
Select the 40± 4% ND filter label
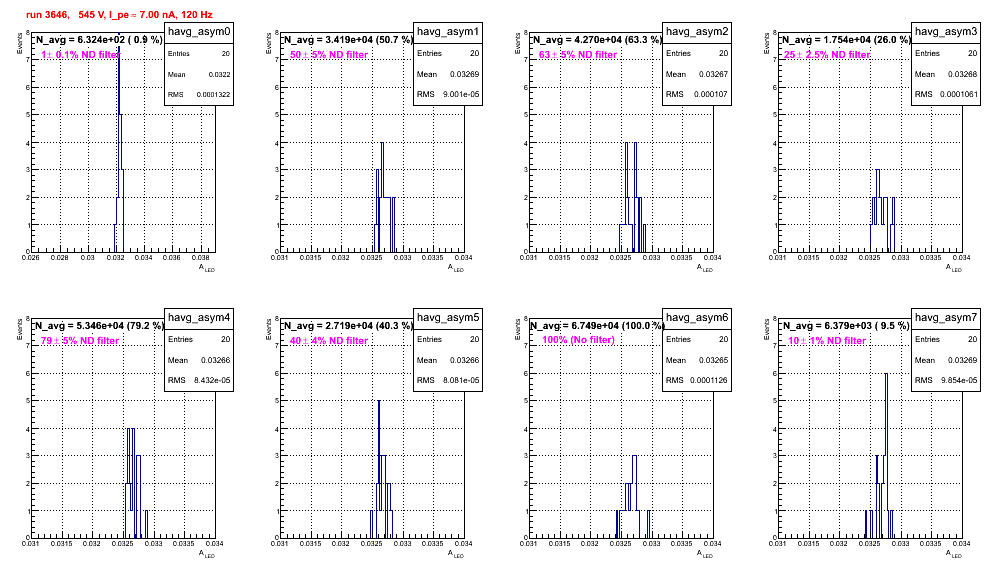[329, 341]
